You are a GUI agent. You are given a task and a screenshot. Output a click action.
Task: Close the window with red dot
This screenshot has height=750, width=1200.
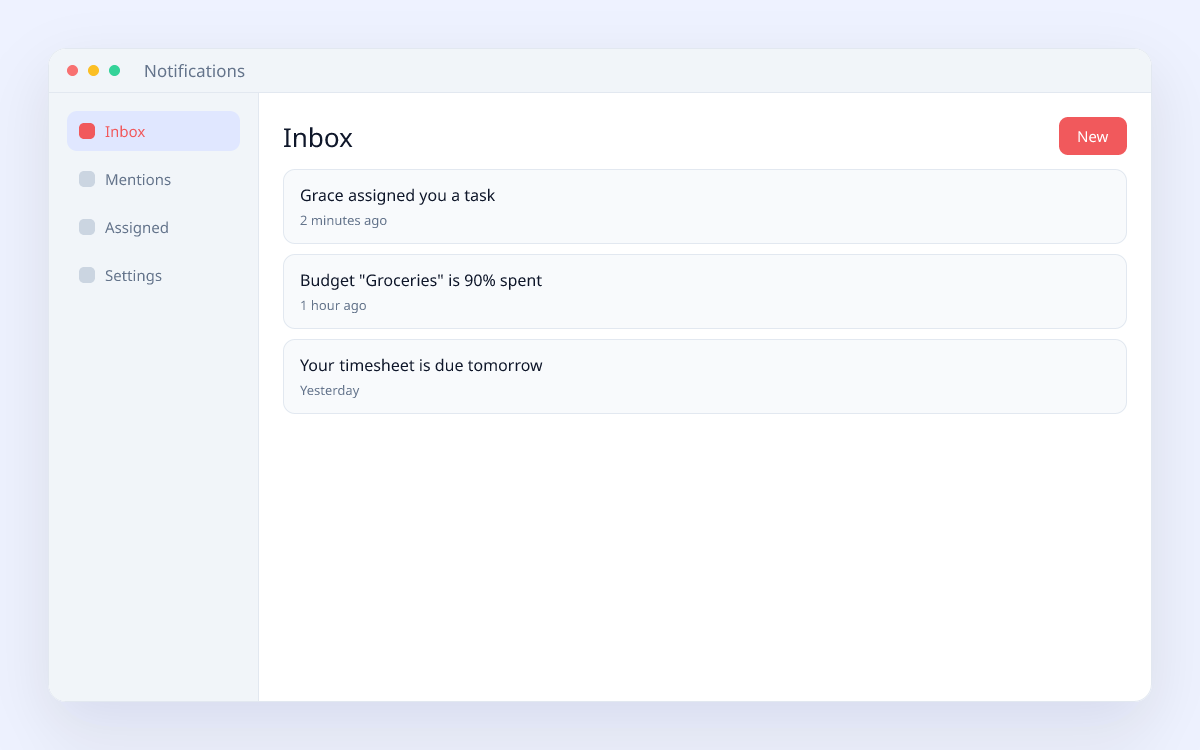pyautogui.click(x=72, y=70)
